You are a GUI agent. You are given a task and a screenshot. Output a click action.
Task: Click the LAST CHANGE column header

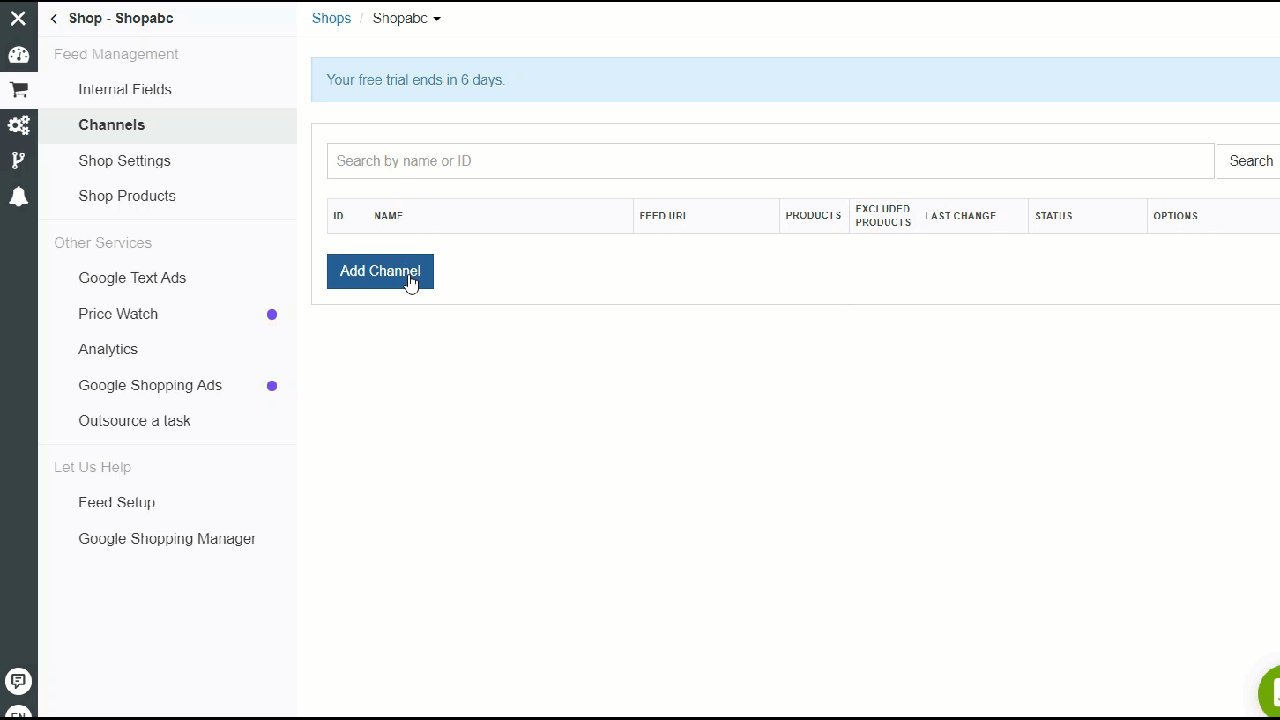[961, 216]
